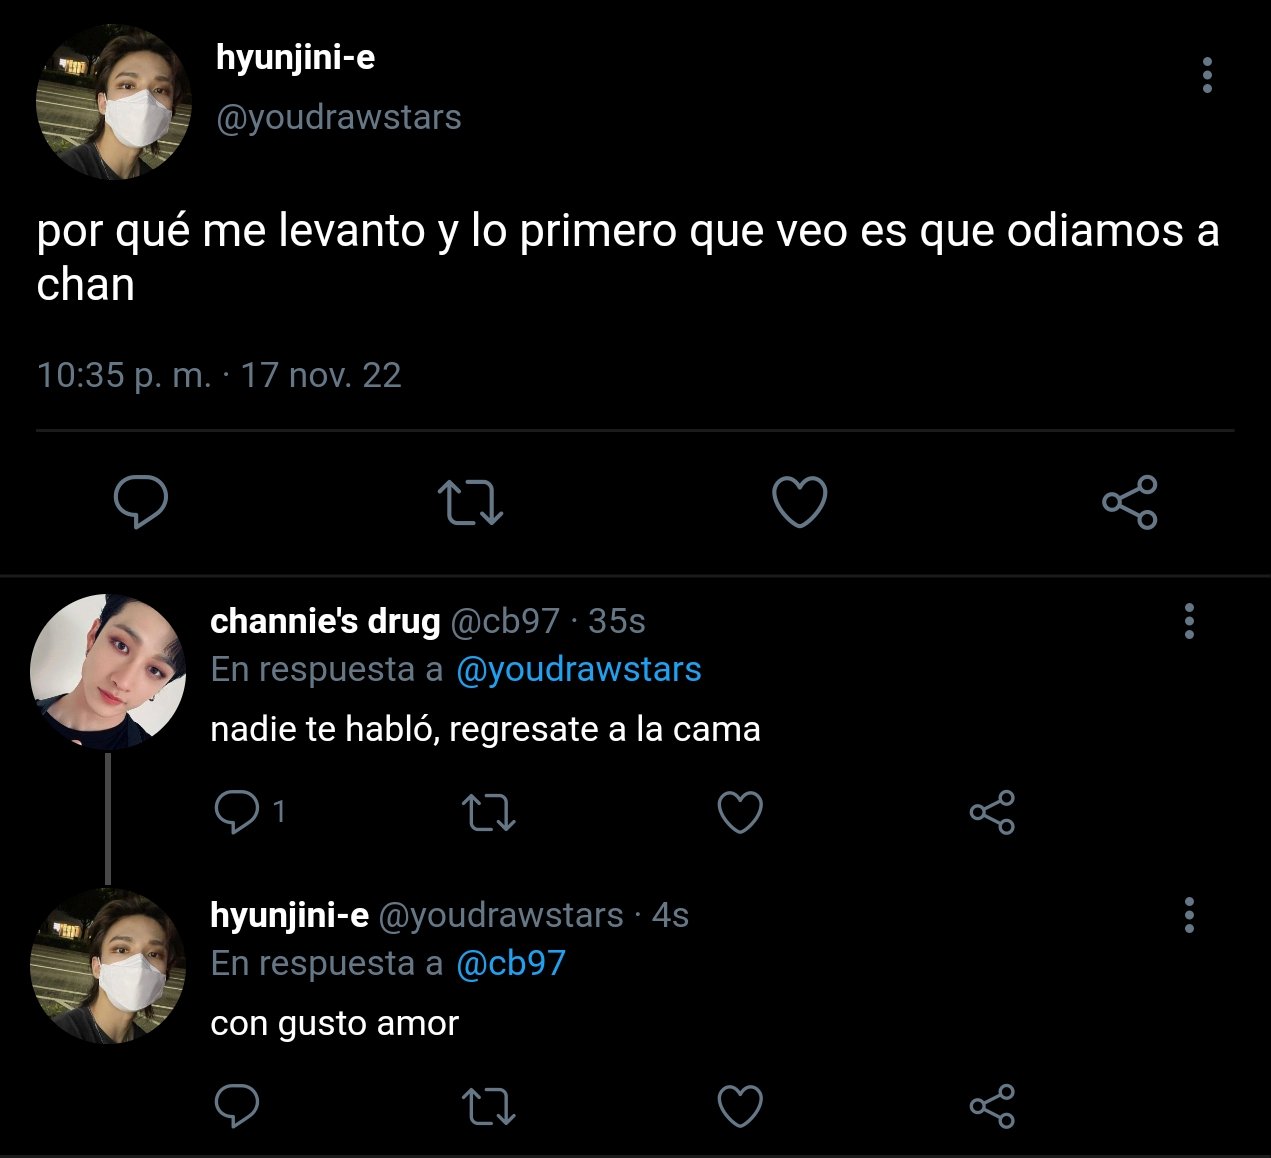The image size is (1271, 1158).
Task: Reply to the 'con gusto amor' tweet
Action: (x=237, y=1106)
